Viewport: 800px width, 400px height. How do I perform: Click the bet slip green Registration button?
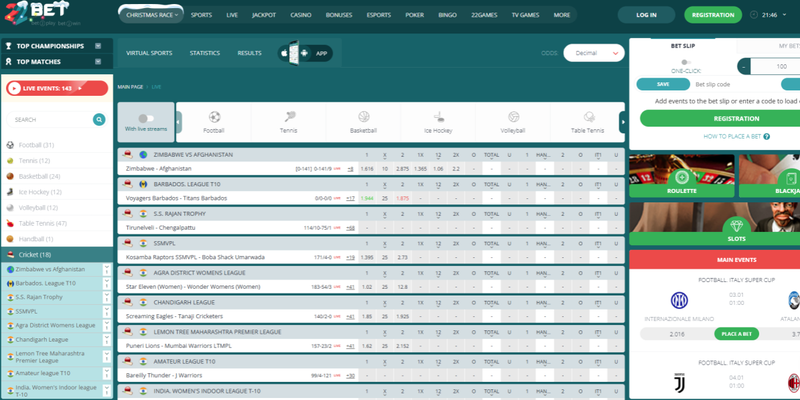[736, 118]
